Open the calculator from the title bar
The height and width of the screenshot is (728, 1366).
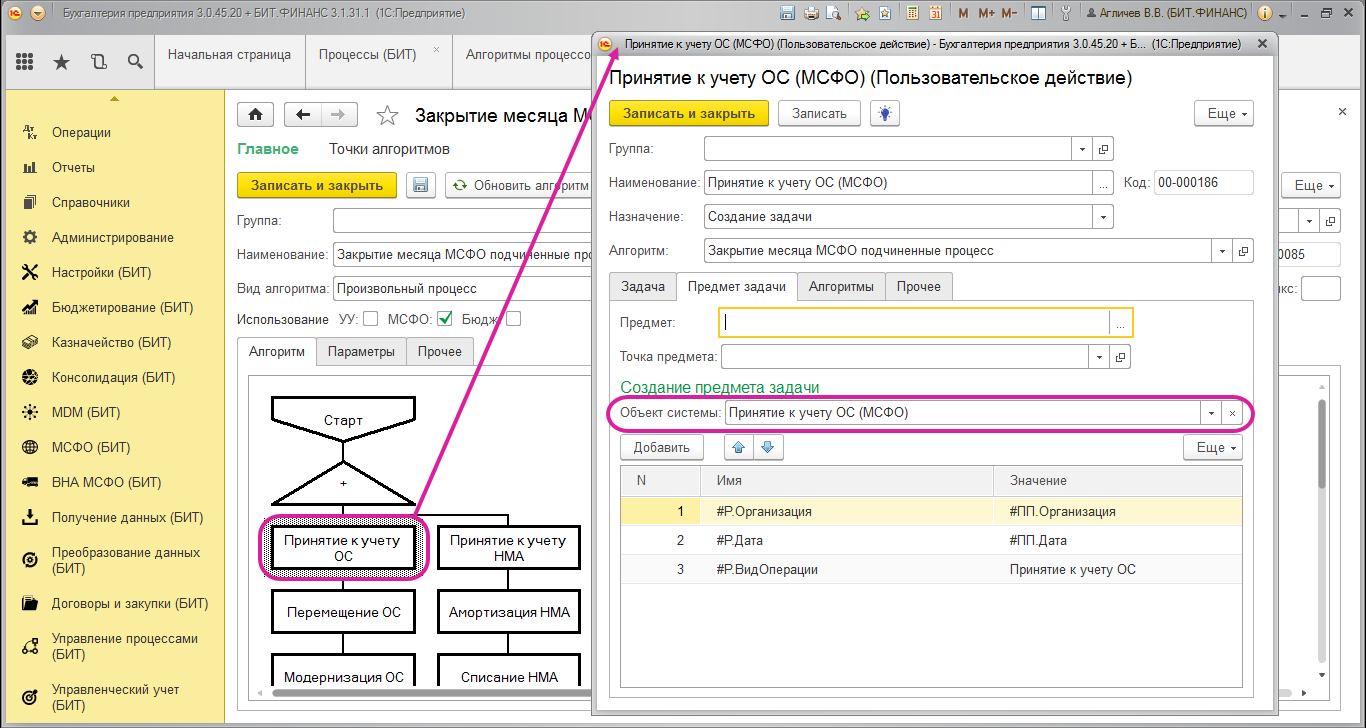912,14
